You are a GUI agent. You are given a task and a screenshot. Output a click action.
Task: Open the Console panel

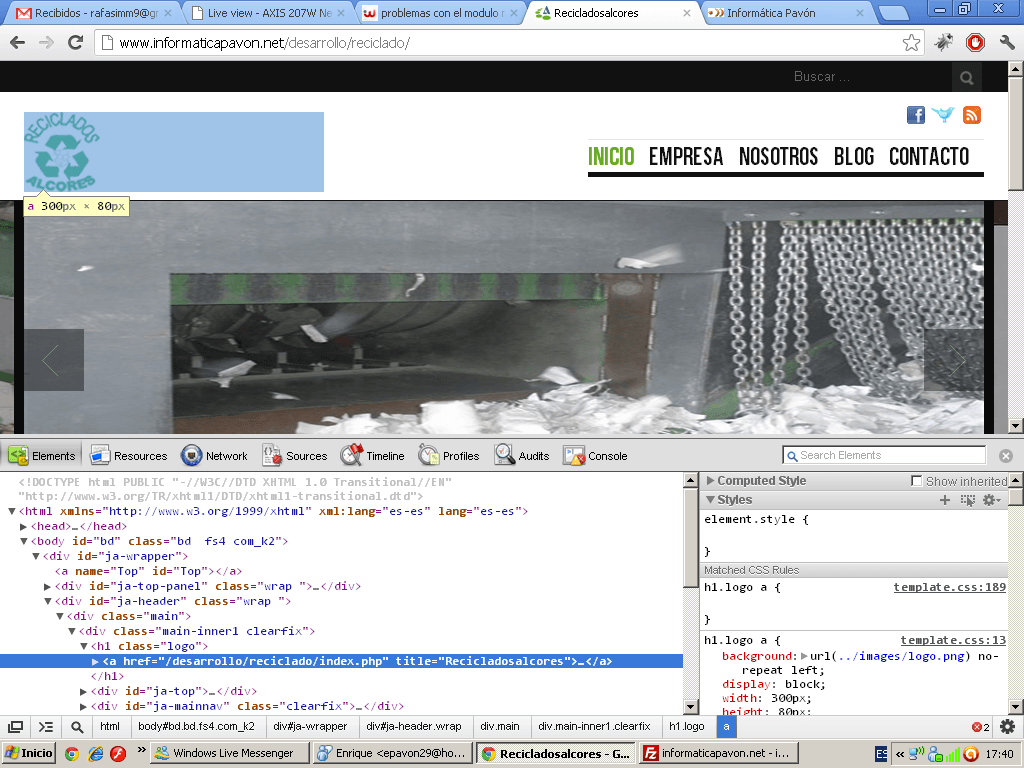coord(595,456)
